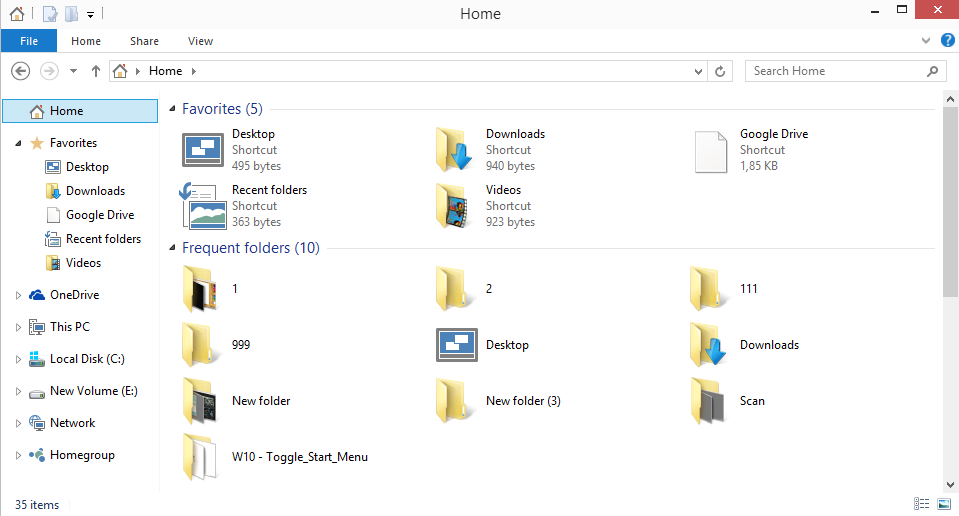Switch to the Home ribbon tab
Screen dimensions: 959x516
pos(86,41)
